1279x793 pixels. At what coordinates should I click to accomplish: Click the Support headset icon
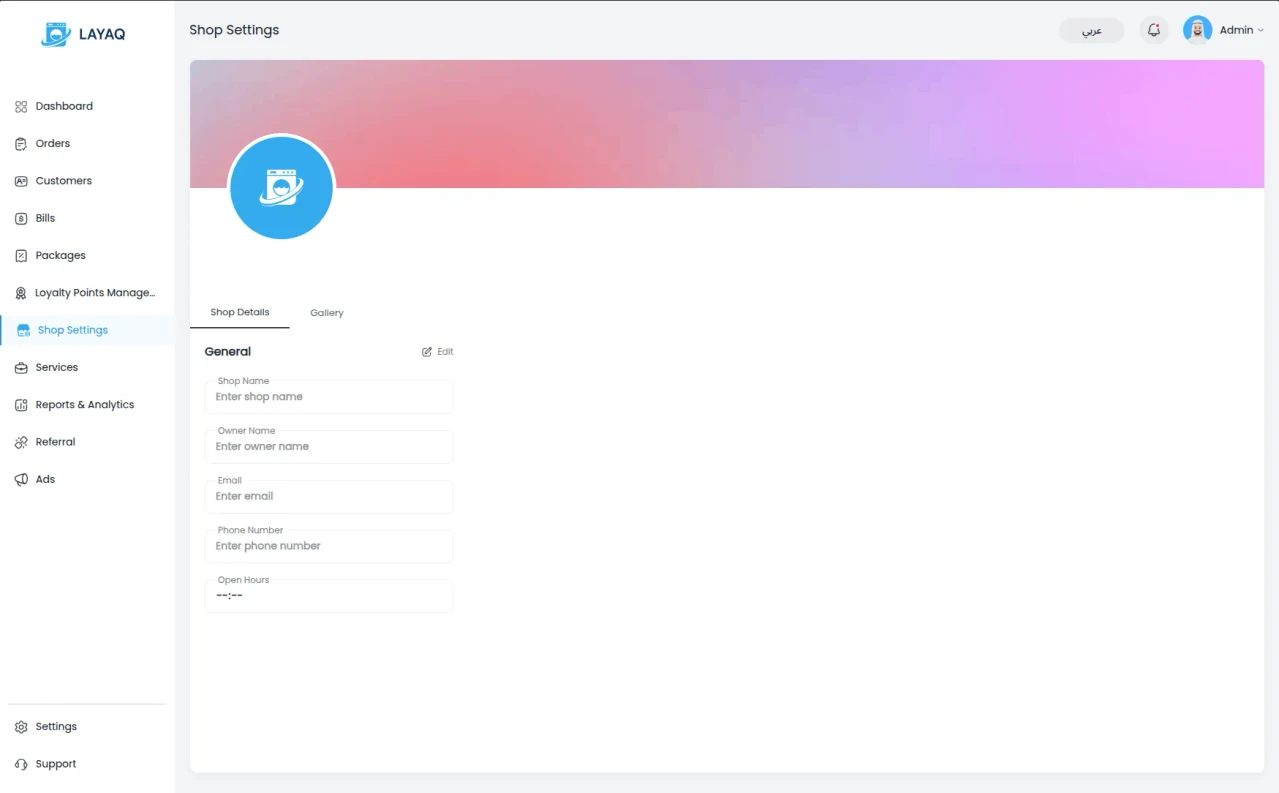pyautogui.click(x=21, y=764)
